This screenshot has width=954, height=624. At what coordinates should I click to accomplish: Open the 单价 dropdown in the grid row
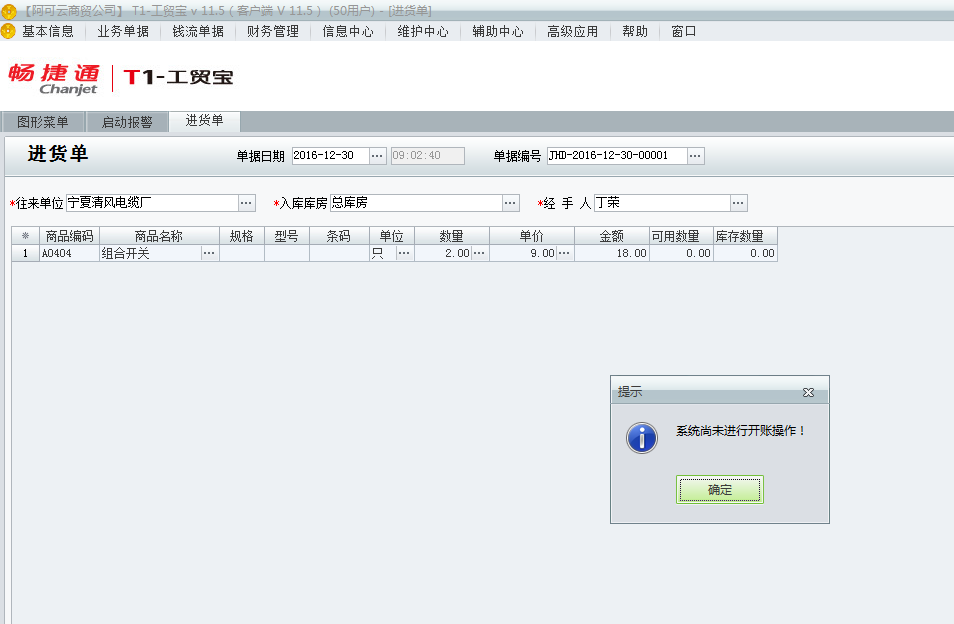tap(563, 254)
